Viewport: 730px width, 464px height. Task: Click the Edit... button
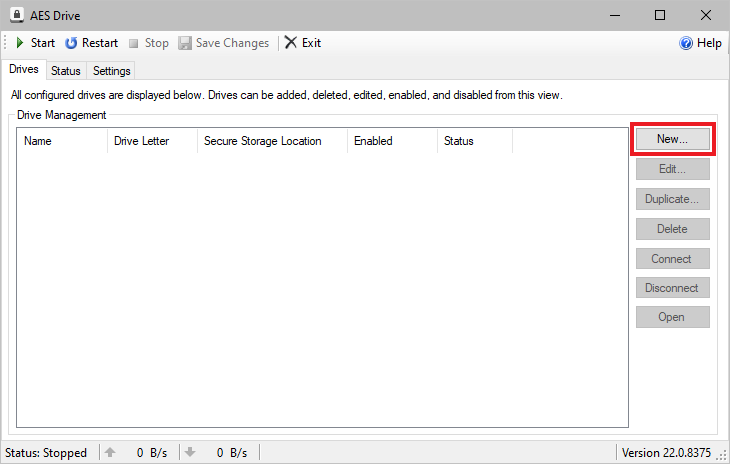pyautogui.click(x=673, y=169)
